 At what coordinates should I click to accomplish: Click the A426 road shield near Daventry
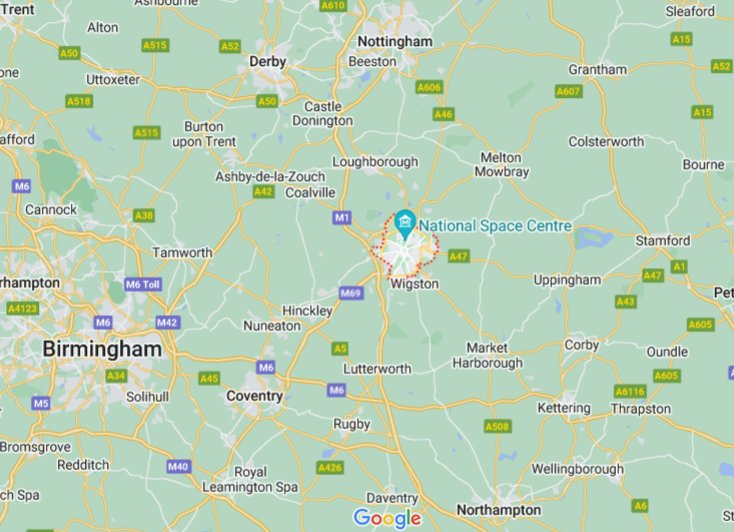pyautogui.click(x=330, y=467)
